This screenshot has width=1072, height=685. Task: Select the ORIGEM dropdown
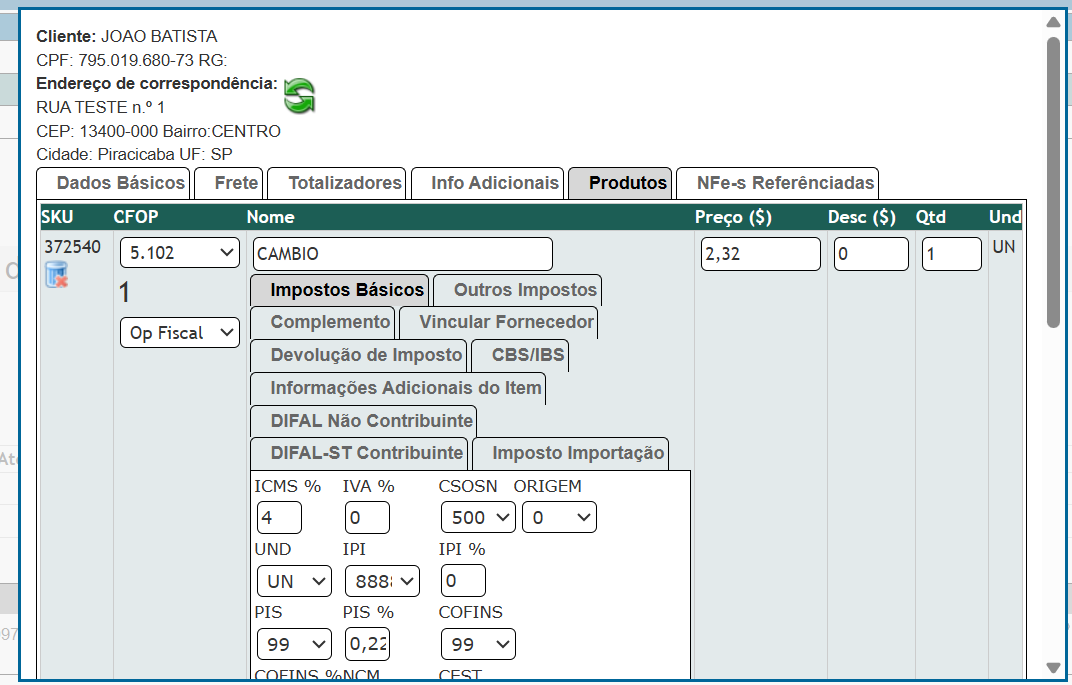click(x=559, y=517)
